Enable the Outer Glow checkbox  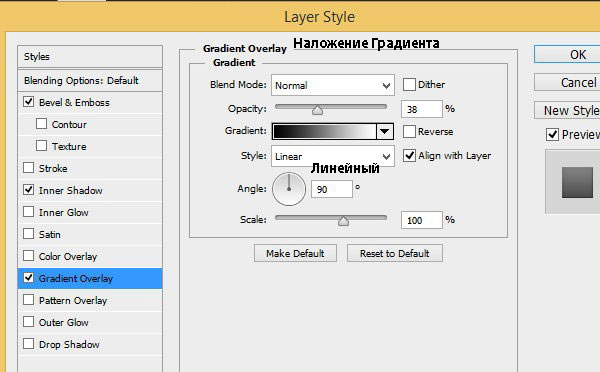tap(29, 322)
